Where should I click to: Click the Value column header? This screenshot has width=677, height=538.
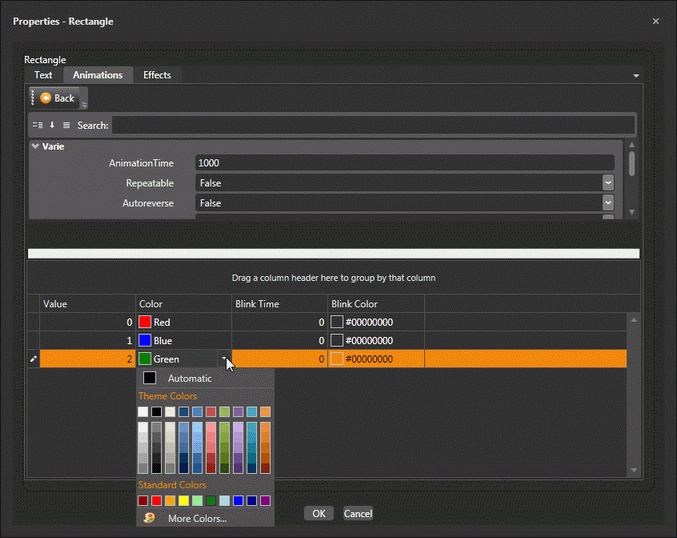88,304
